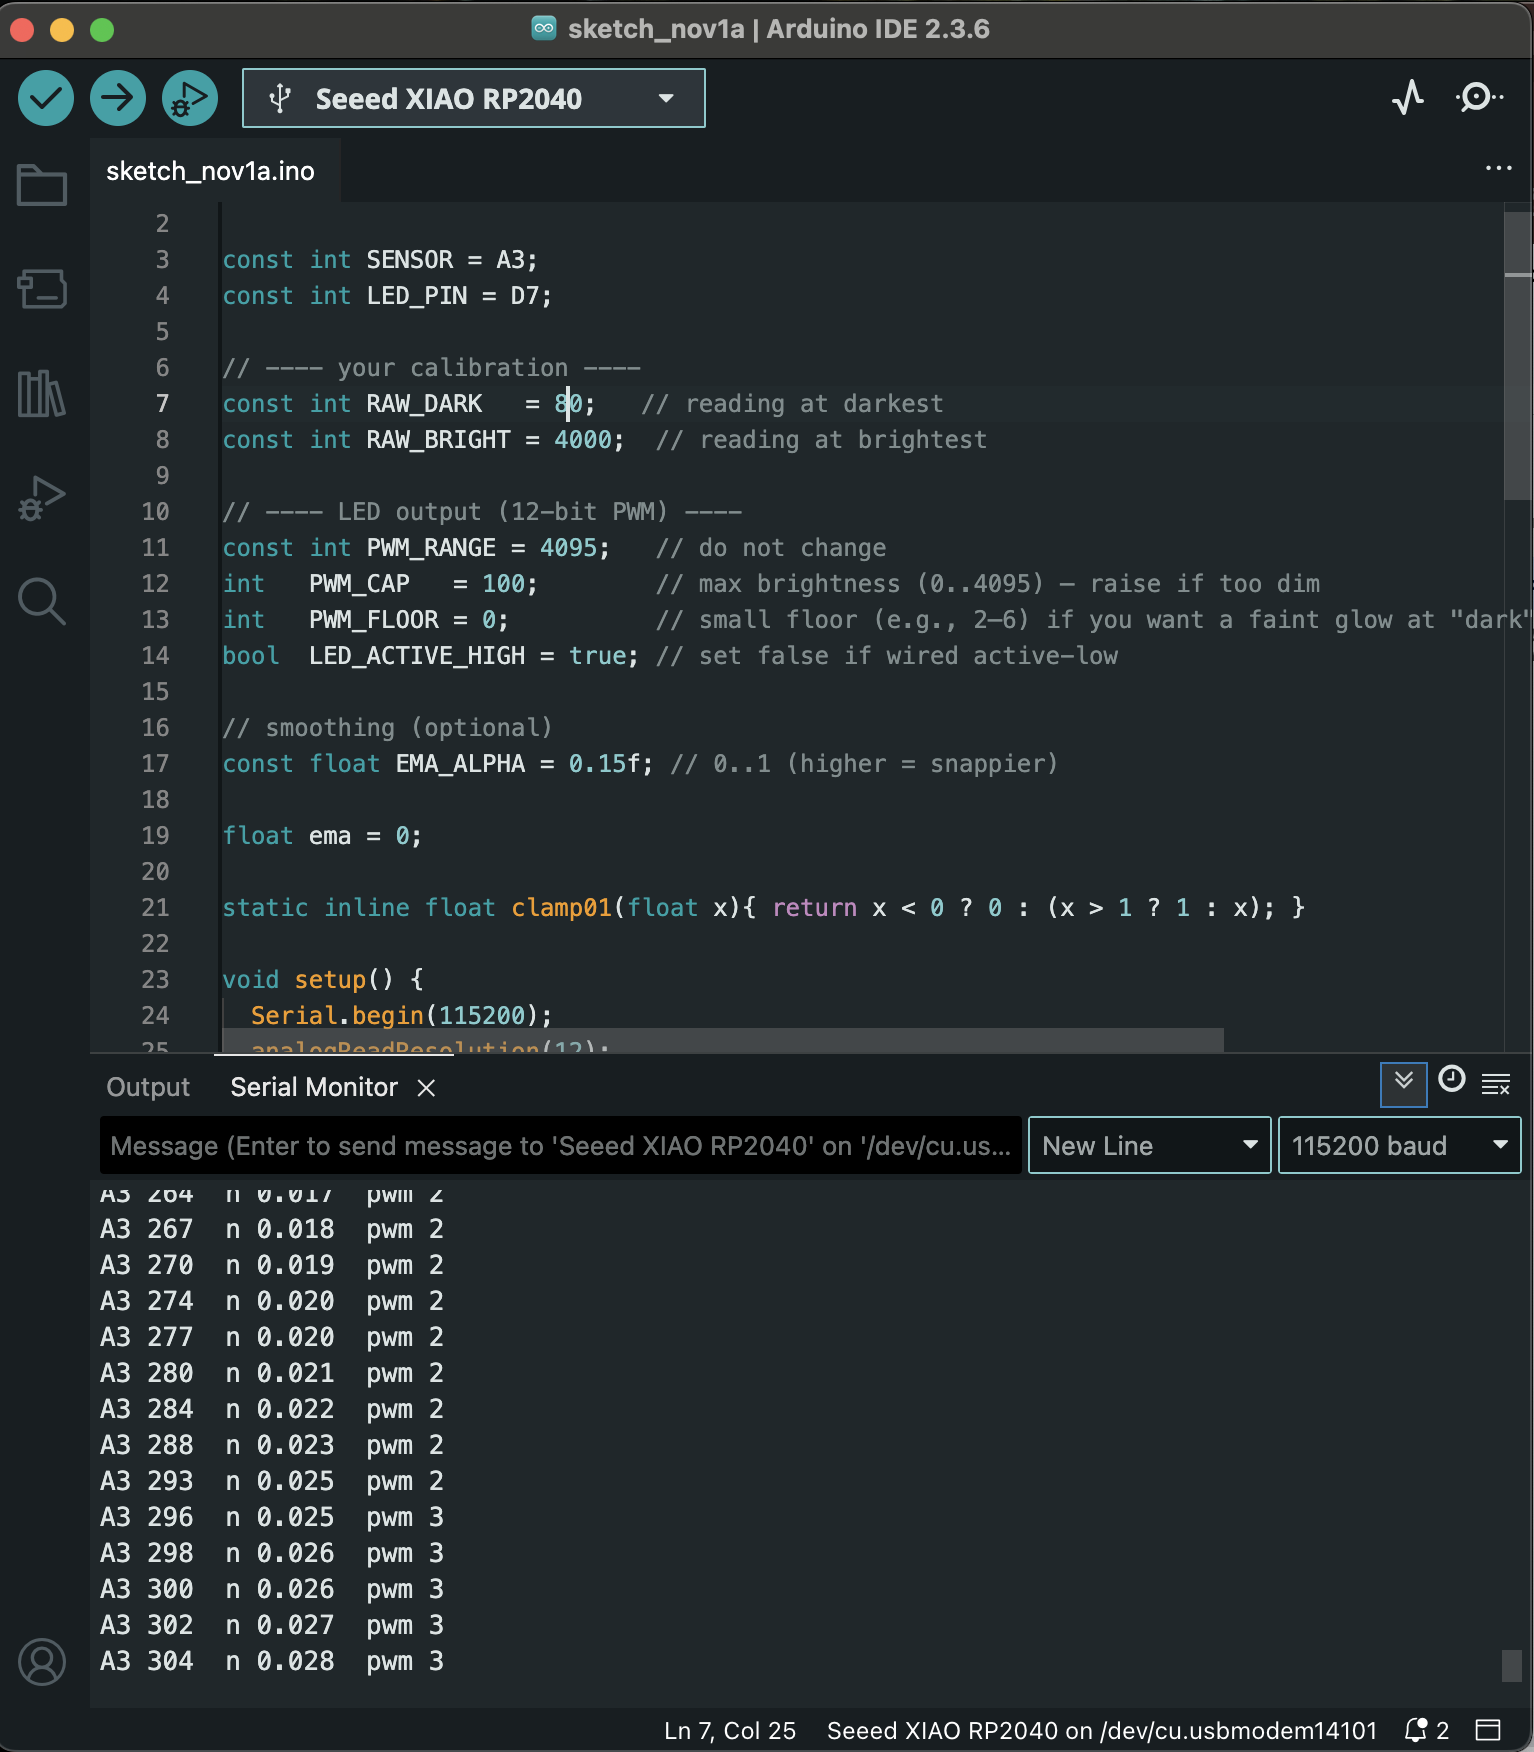Open the Library Manager sidebar icon
This screenshot has width=1534, height=1752.
42,393
